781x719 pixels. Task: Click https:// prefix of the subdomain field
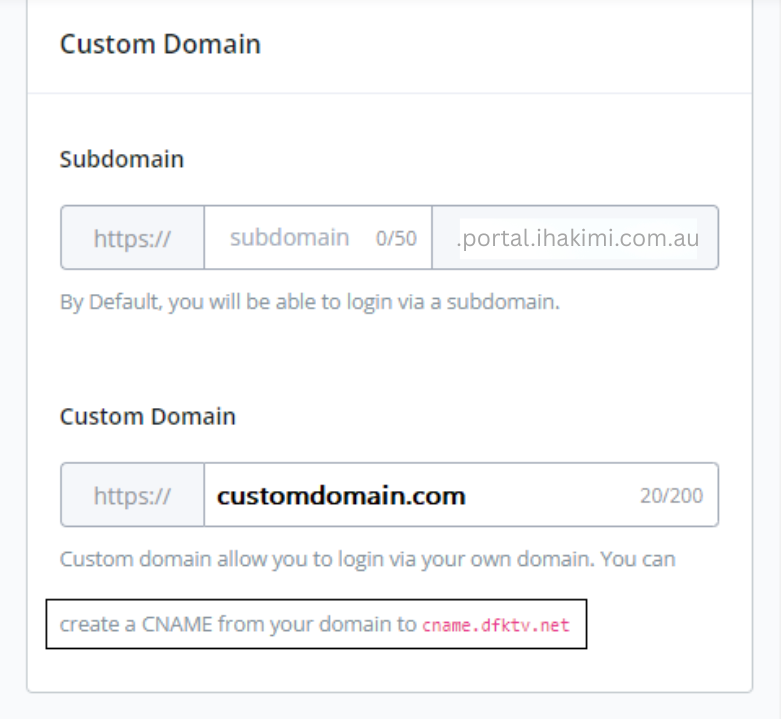[x=132, y=238]
